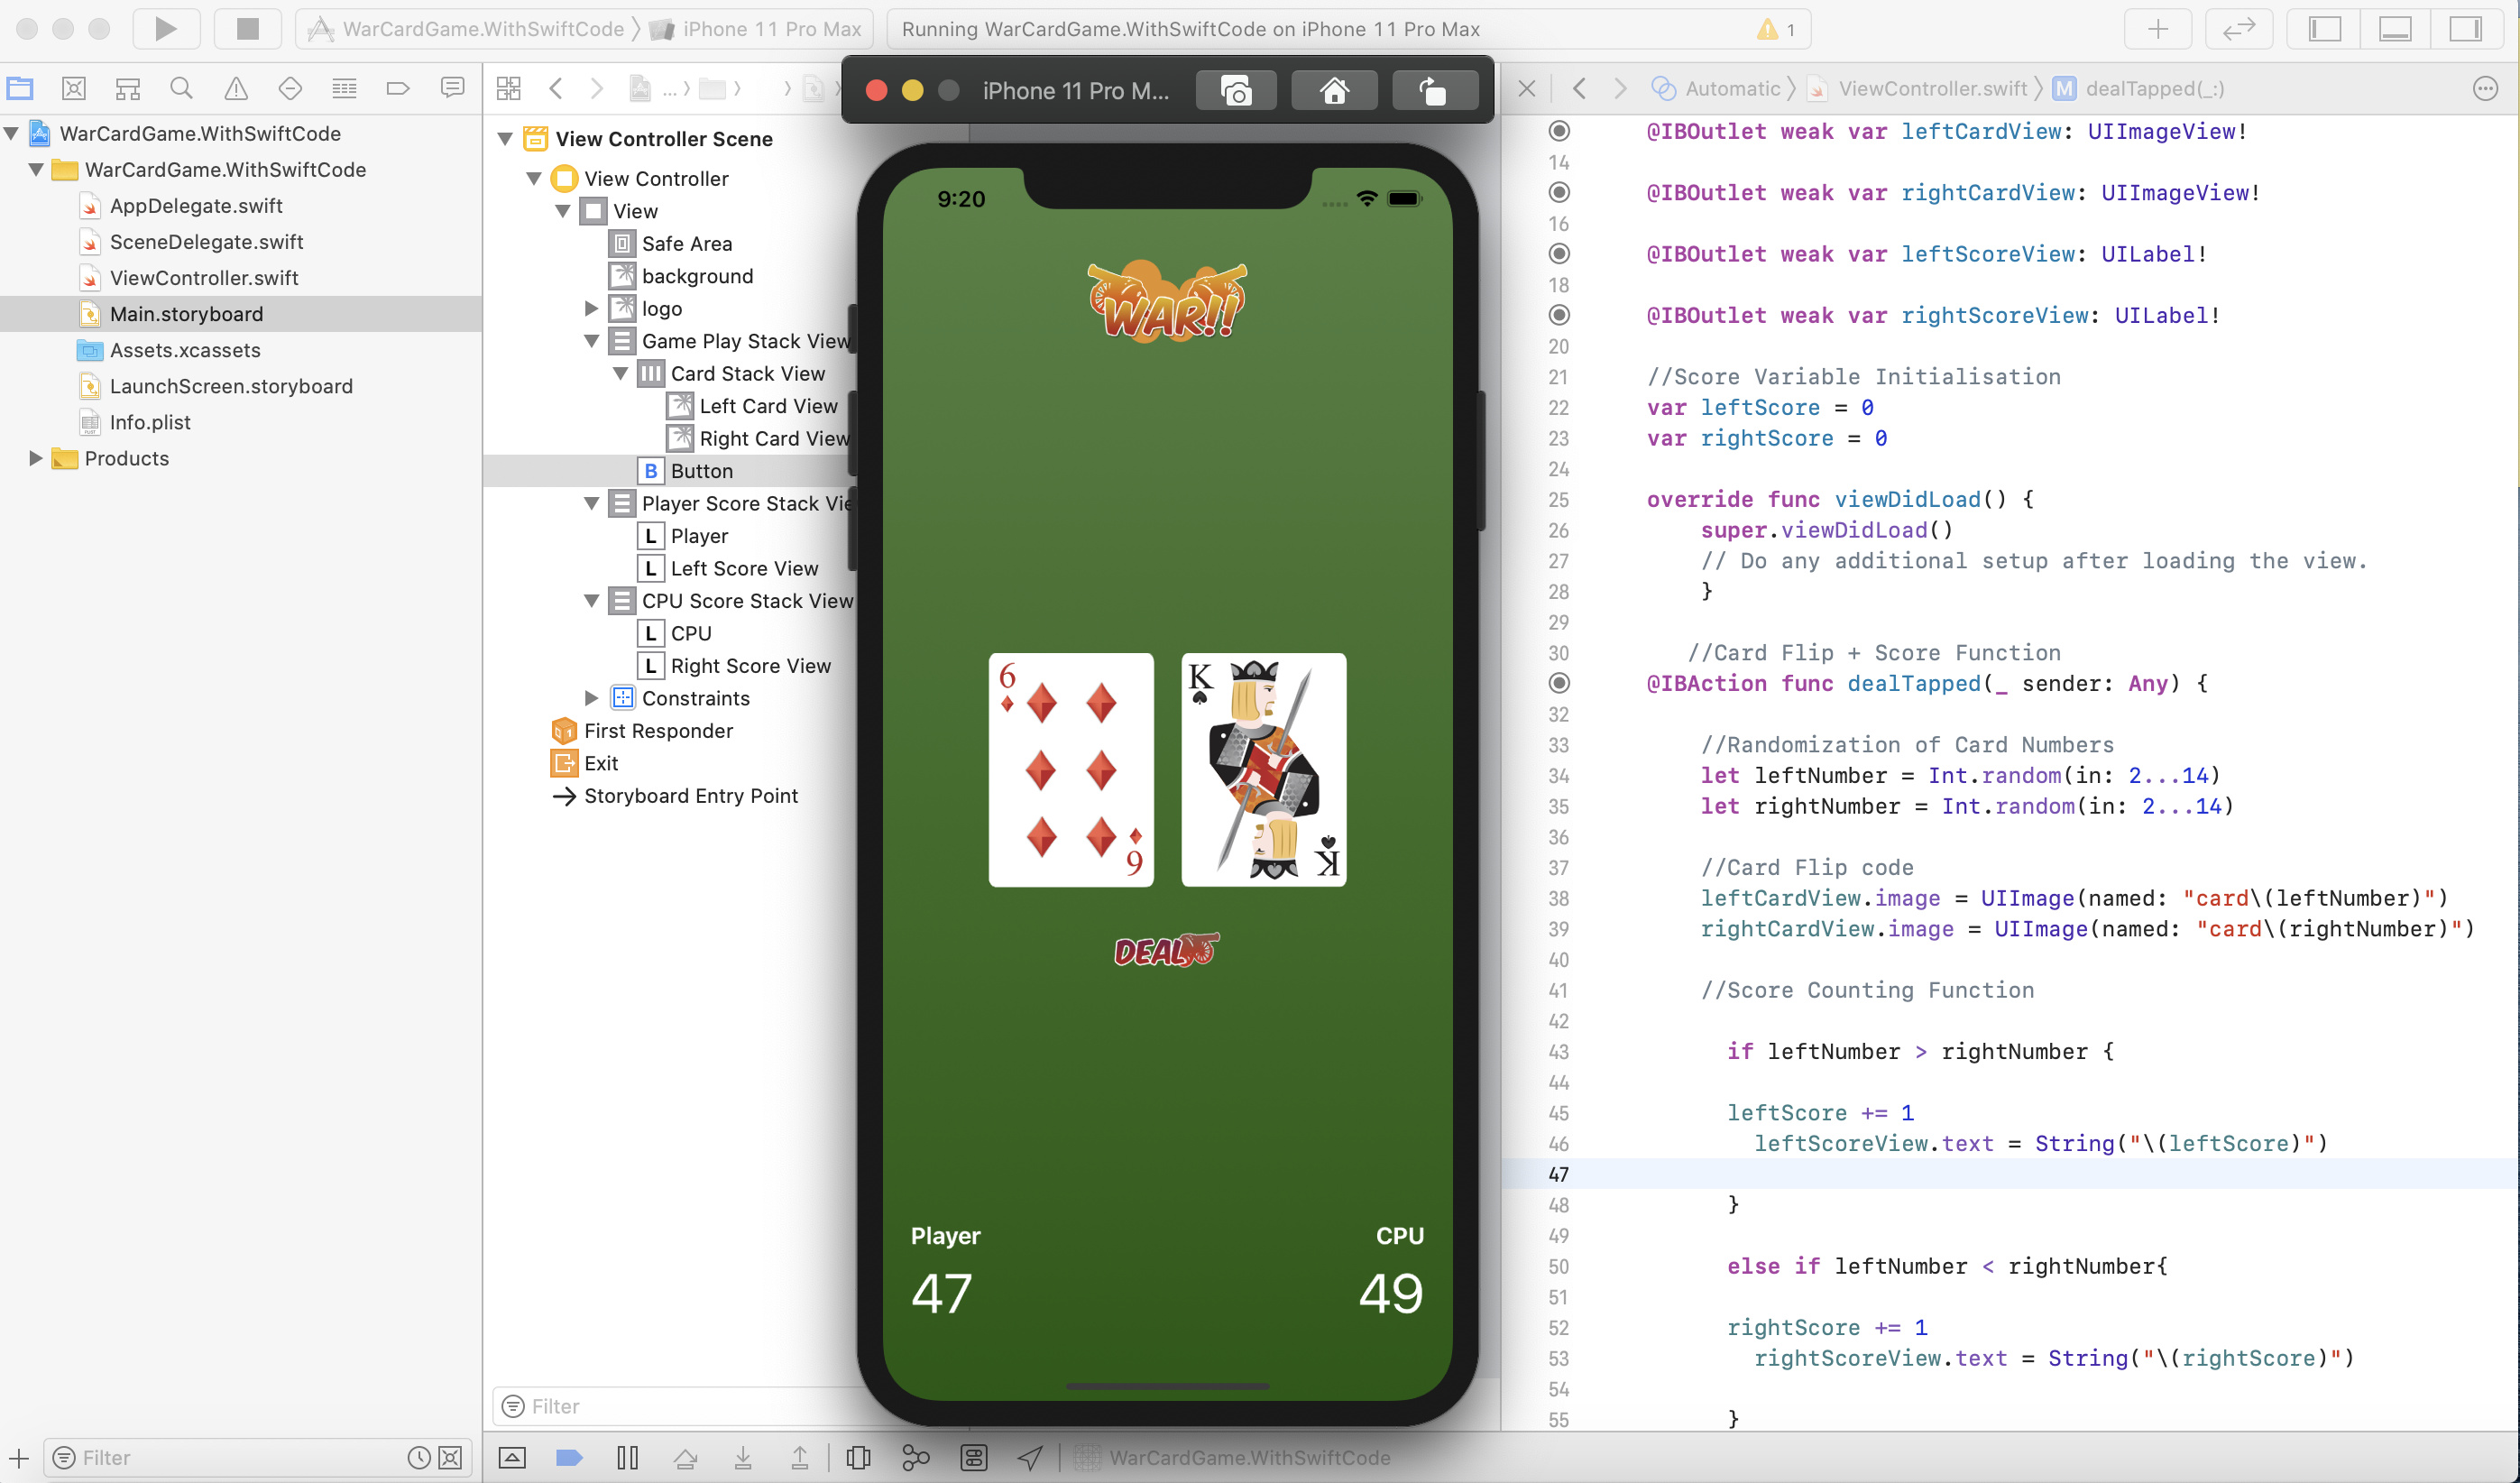Screen dimensions: 2520x1483
Task: Open the Issue navigator warning triangle icon
Action: point(236,89)
